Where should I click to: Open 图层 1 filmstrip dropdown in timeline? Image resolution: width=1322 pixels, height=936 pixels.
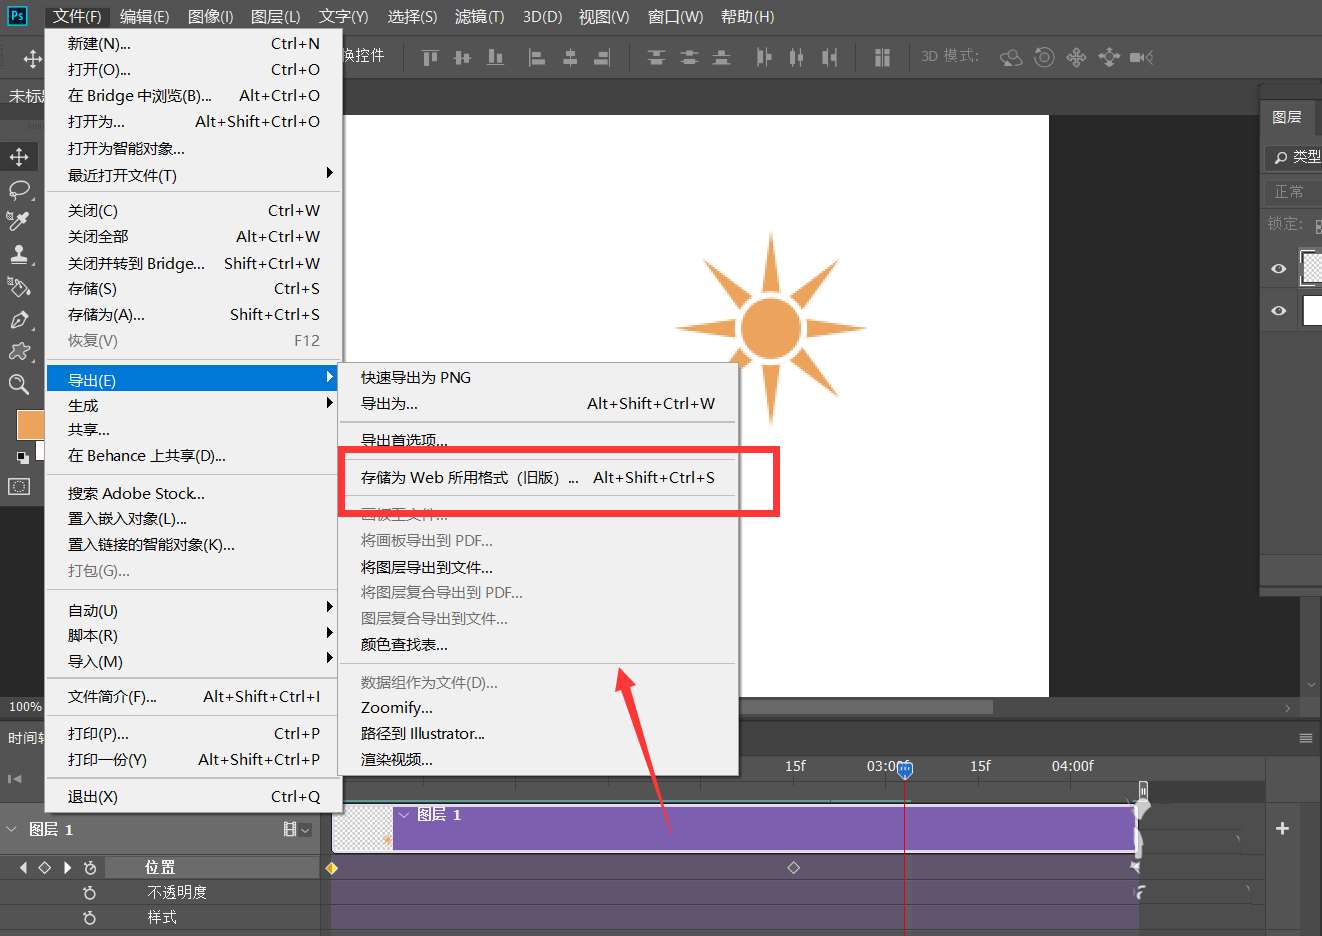[x=297, y=829]
